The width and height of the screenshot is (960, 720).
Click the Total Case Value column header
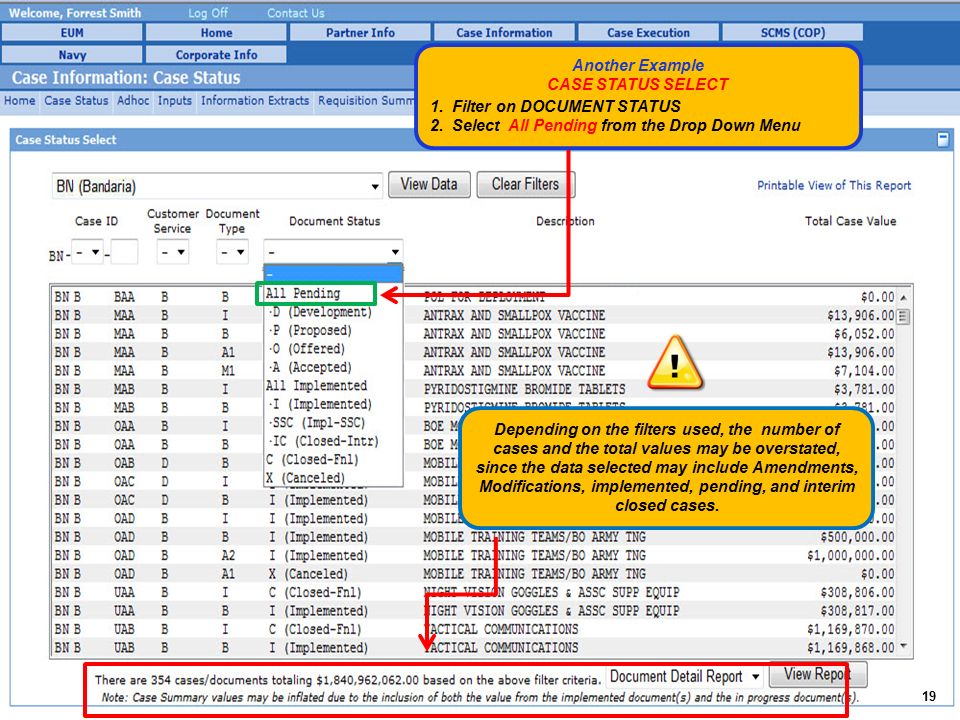850,221
